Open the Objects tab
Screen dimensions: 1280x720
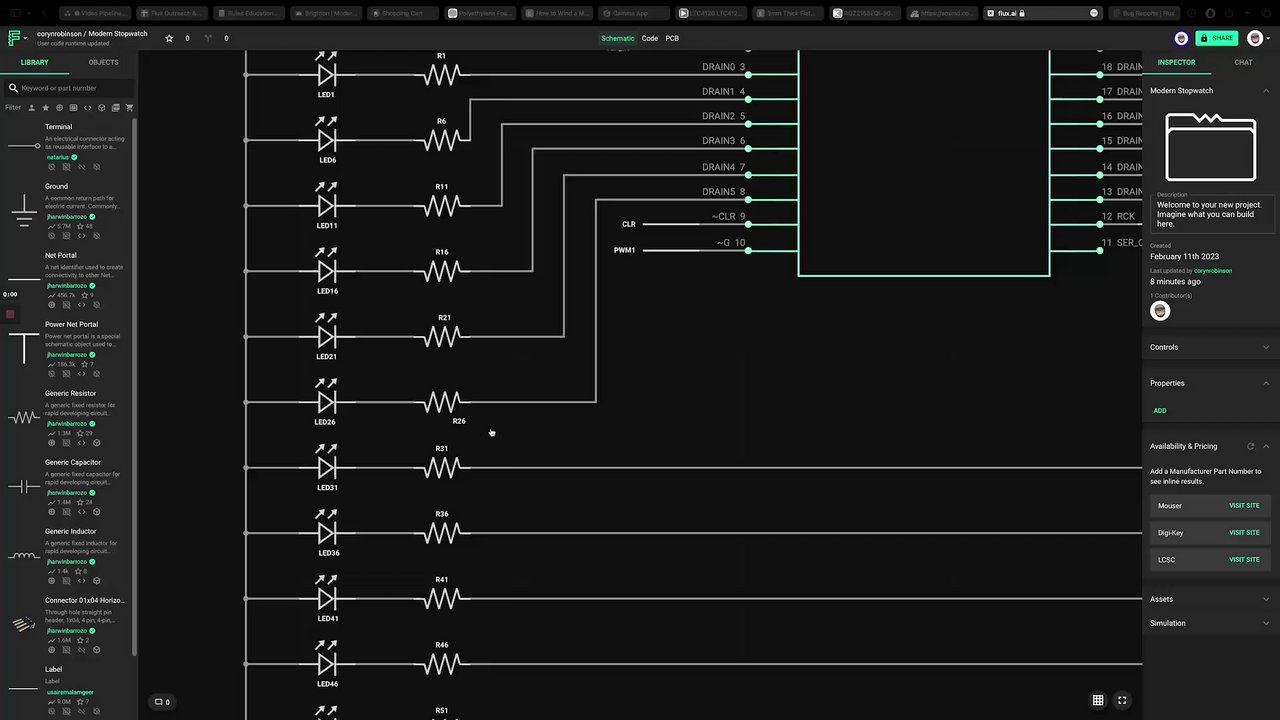(103, 62)
